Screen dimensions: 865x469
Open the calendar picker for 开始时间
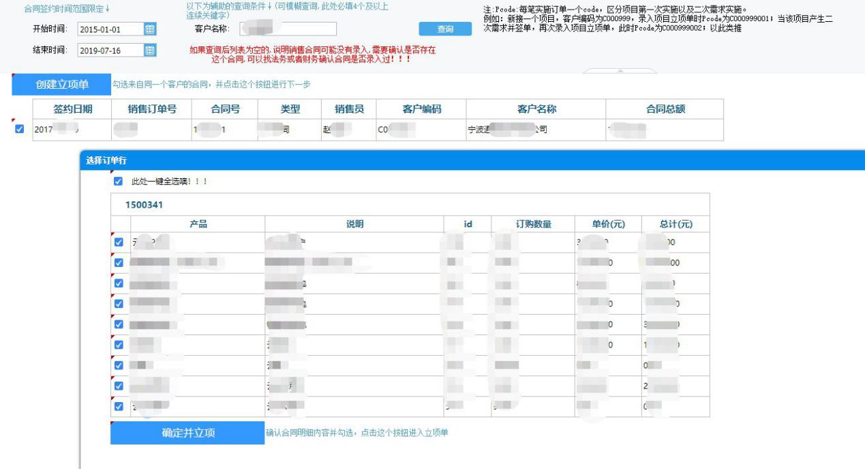150,29
